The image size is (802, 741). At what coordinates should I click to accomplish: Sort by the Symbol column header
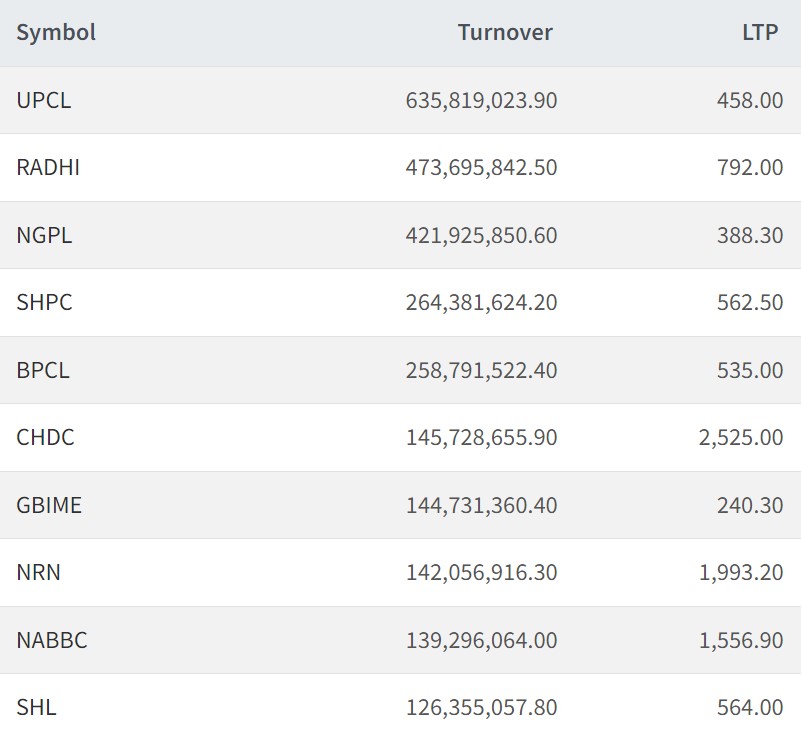[x=56, y=32]
